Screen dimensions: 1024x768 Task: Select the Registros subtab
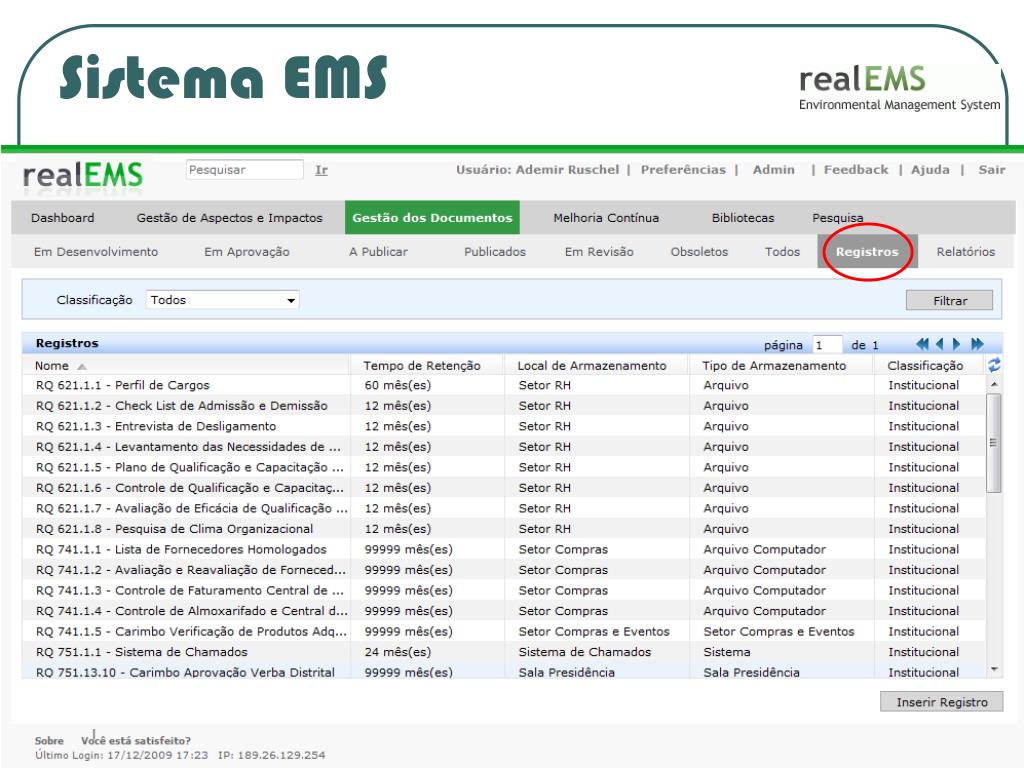[x=867, y=251]
